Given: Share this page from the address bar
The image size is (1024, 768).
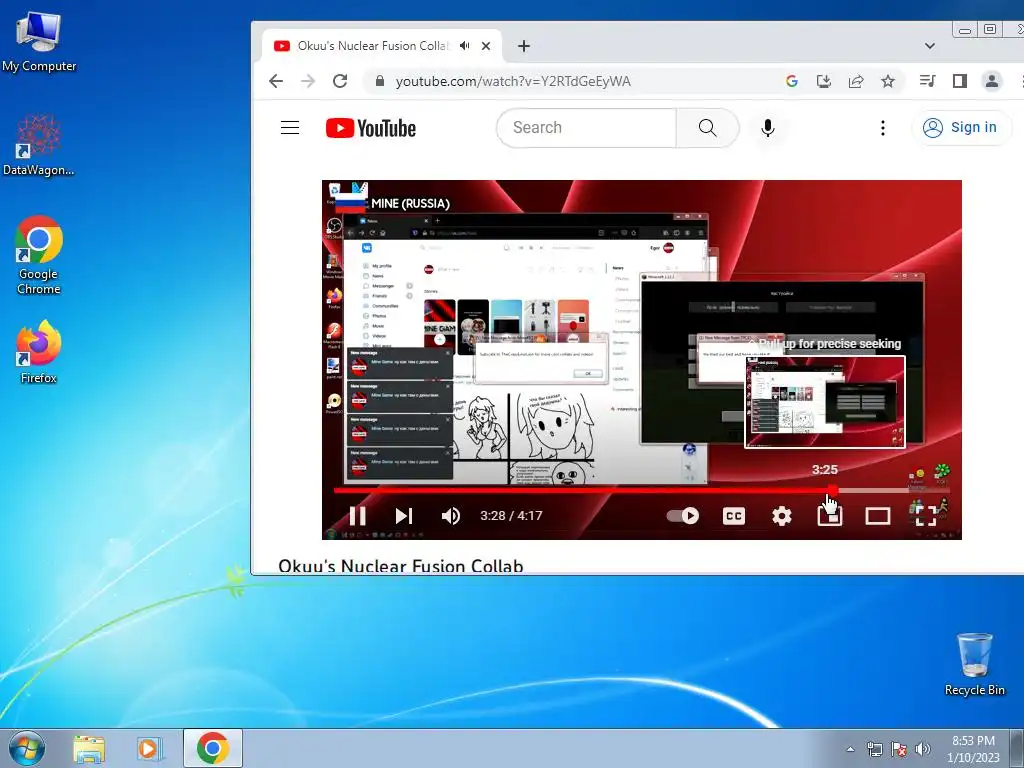Looking at the screenshot, I should [856, 81].
